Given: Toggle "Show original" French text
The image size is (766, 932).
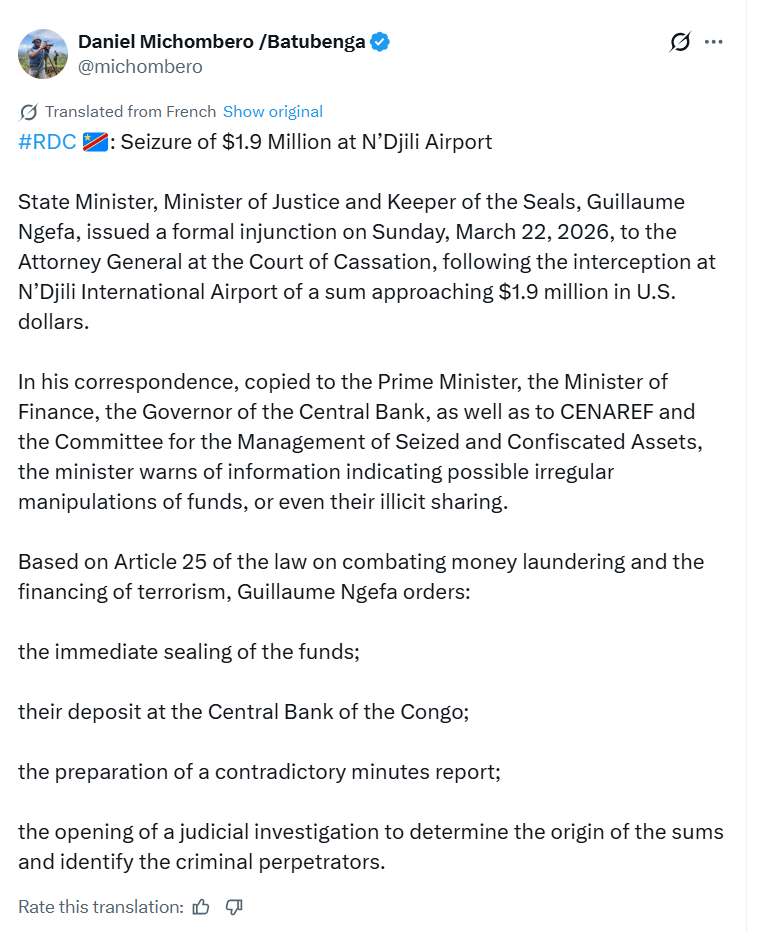Looking at the screenshot, I should pyautogui.click(x=272, y=111).
